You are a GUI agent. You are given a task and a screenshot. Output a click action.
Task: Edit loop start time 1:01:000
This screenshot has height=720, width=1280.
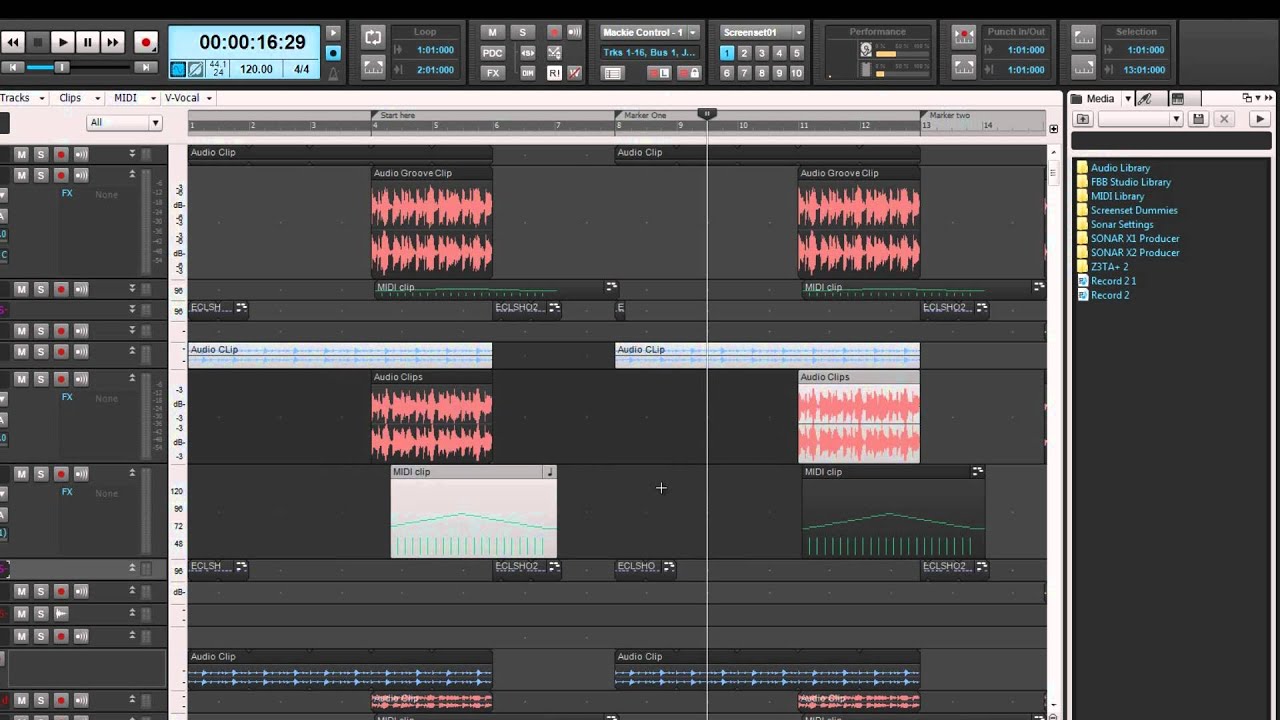(x=437, y=50)
